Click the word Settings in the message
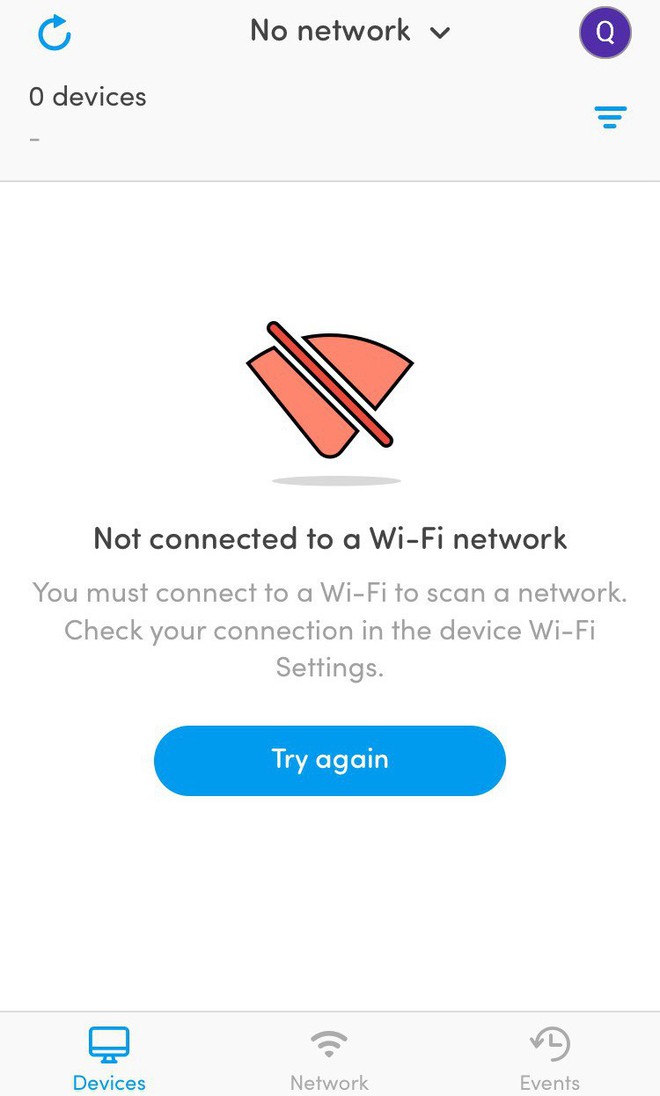Viewport: 660px width, 1096px height. point(329,668)
